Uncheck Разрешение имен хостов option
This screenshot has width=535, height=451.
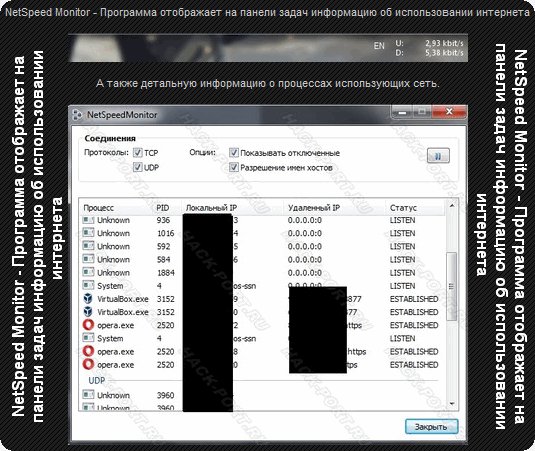[x=234, y=167]
